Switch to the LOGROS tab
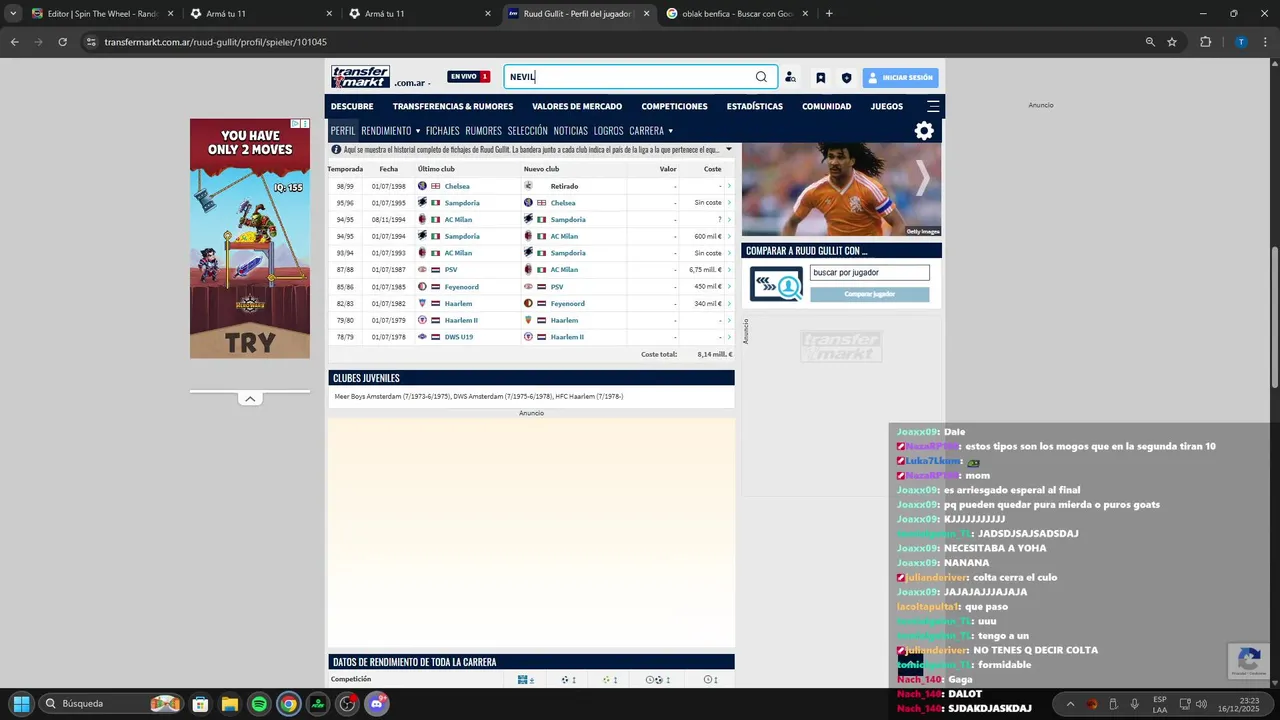Image resolution: width=1280 pixels, height=720 pixels. [x=608, y=131]
